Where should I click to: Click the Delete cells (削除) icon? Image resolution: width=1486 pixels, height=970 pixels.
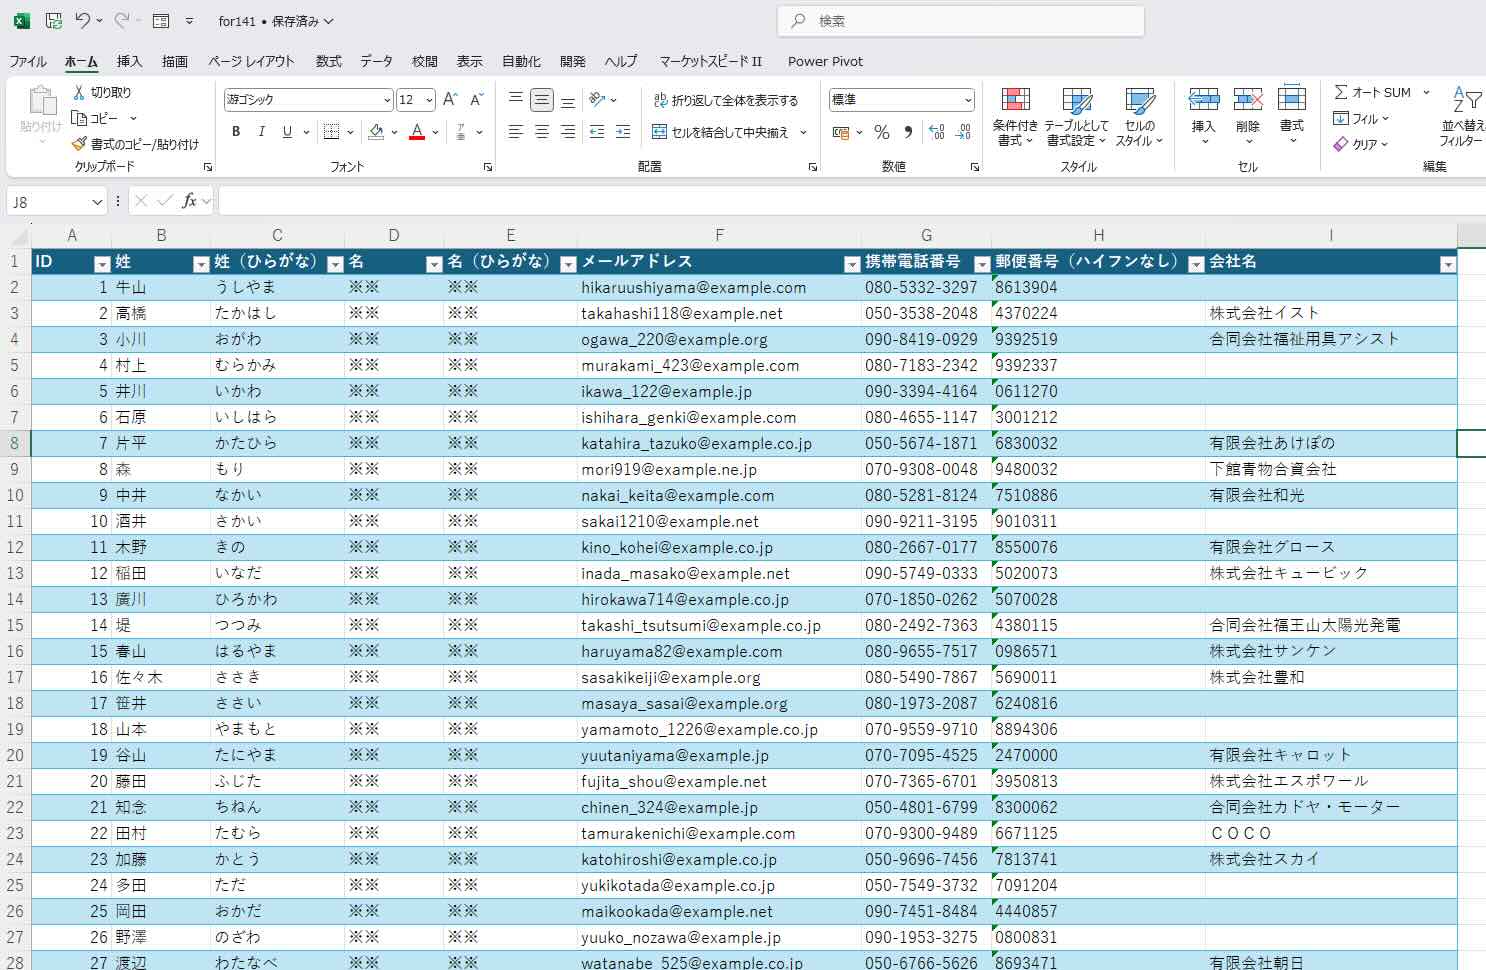(x=1247, y=99)
